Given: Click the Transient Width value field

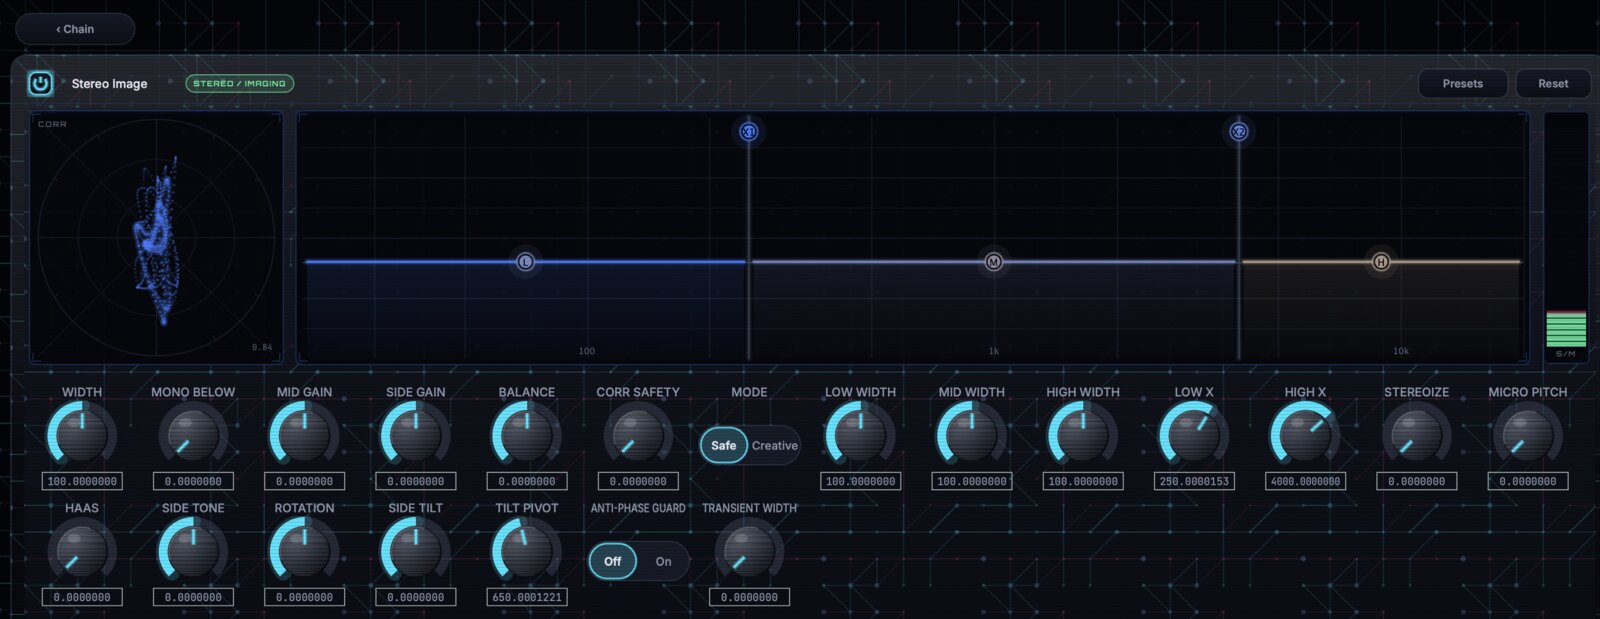Looking at the screenshot, I should tap(749, 597).
